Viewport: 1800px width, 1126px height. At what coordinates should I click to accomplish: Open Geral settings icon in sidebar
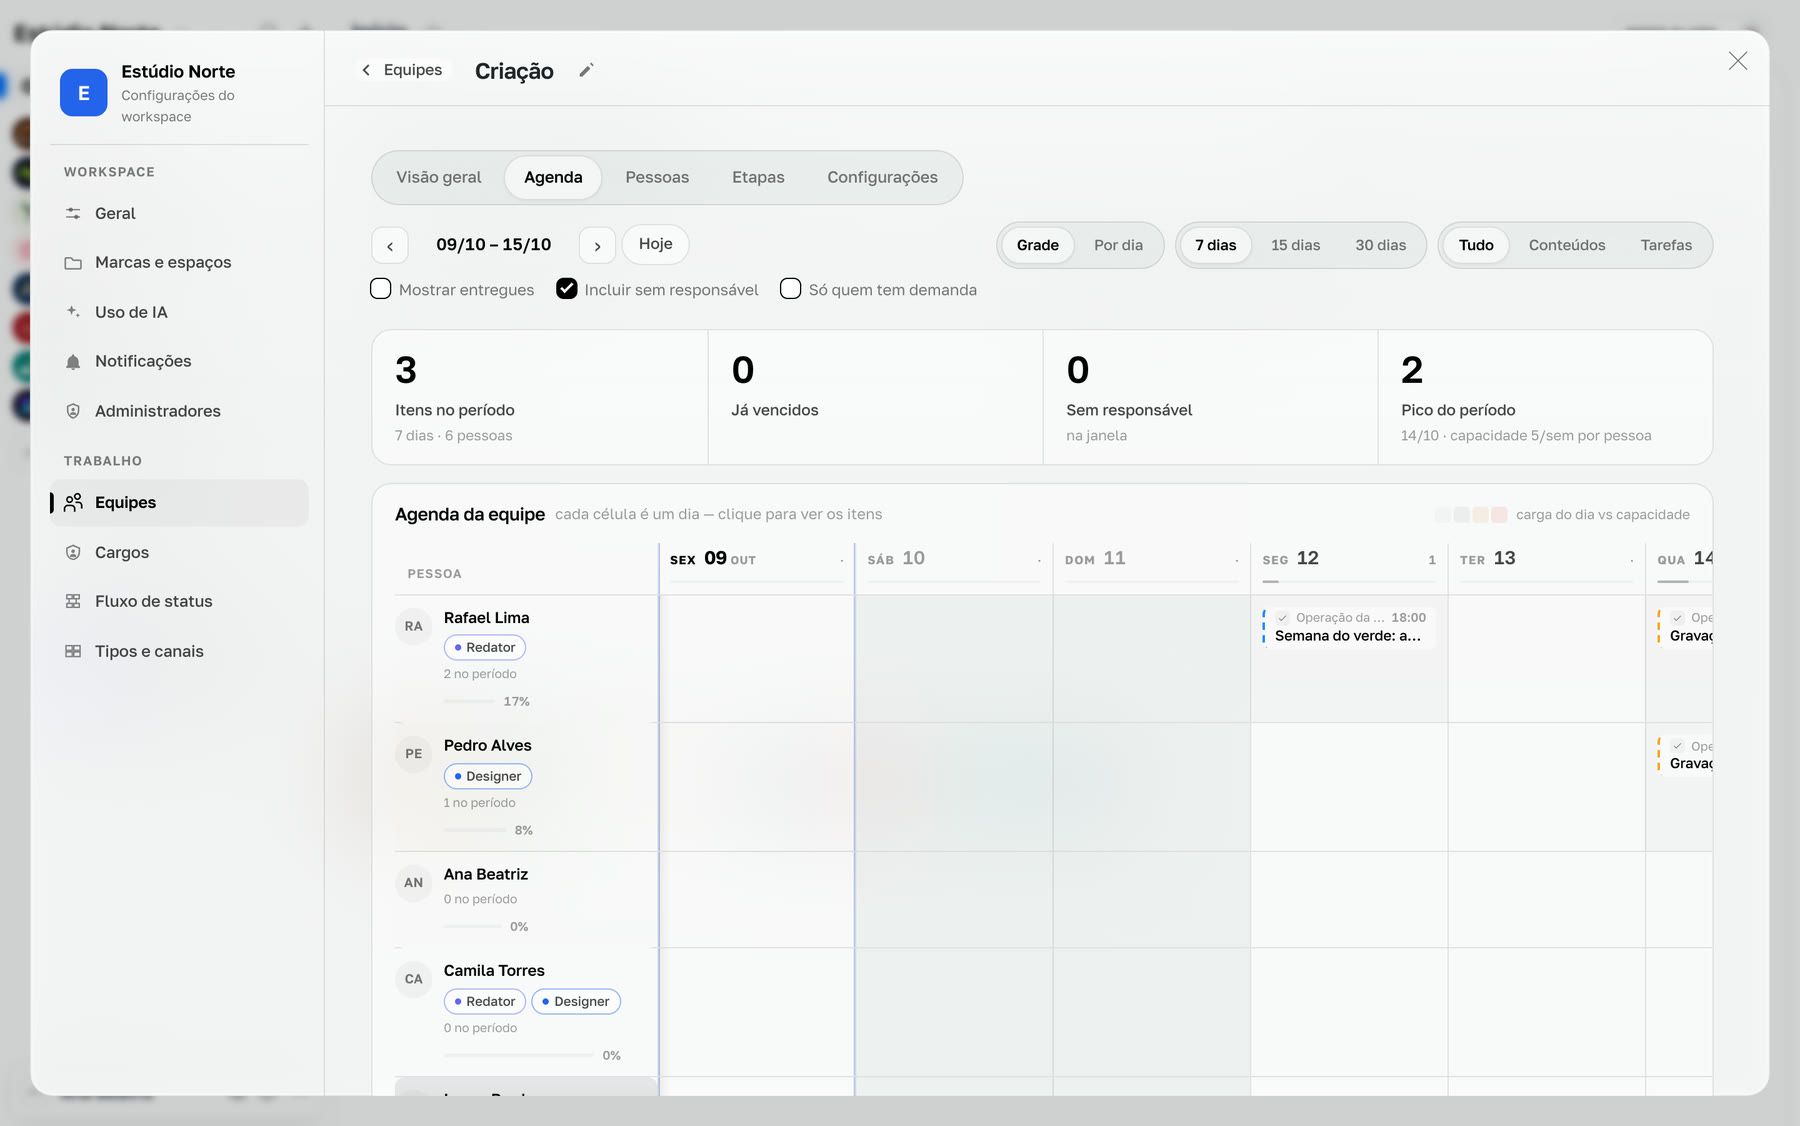(73, 213)
